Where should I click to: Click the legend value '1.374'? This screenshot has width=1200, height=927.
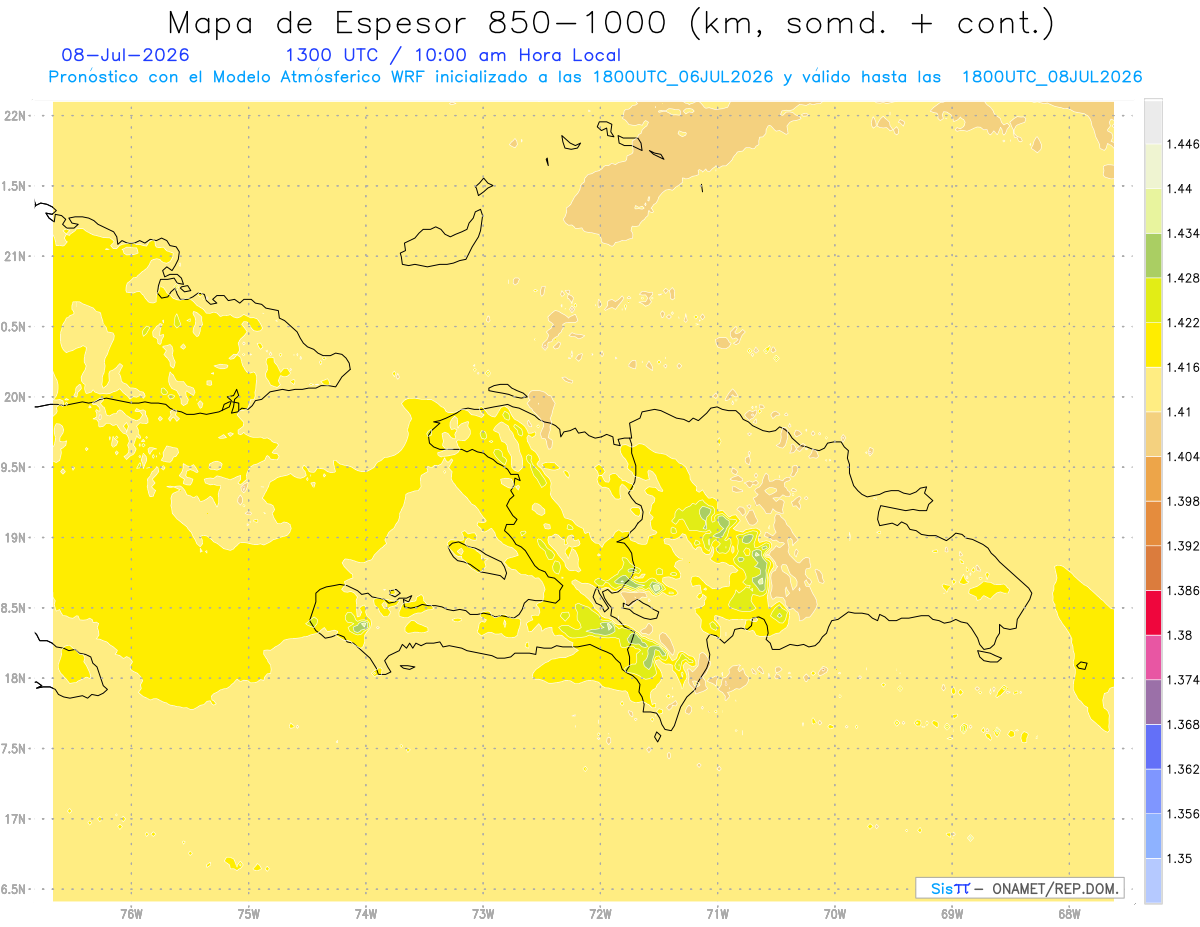point(1182,679)
